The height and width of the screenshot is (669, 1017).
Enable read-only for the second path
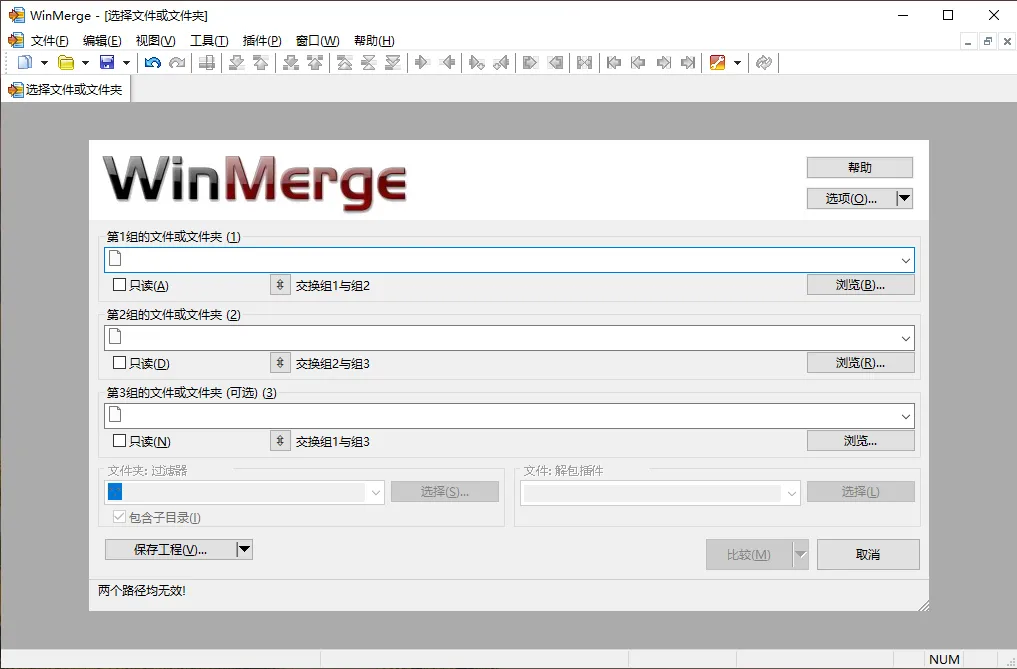[117, 362]
